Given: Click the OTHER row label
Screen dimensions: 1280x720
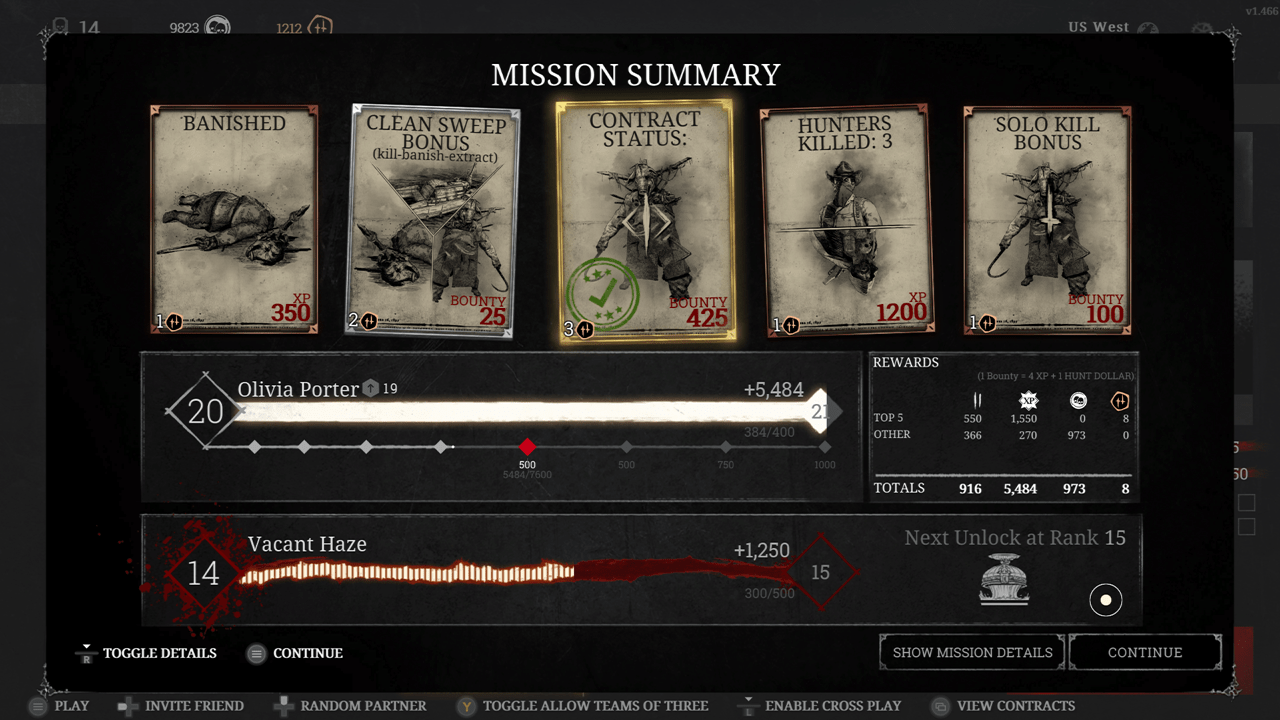Looking at the screenshot, I should (x=892, y=435).
